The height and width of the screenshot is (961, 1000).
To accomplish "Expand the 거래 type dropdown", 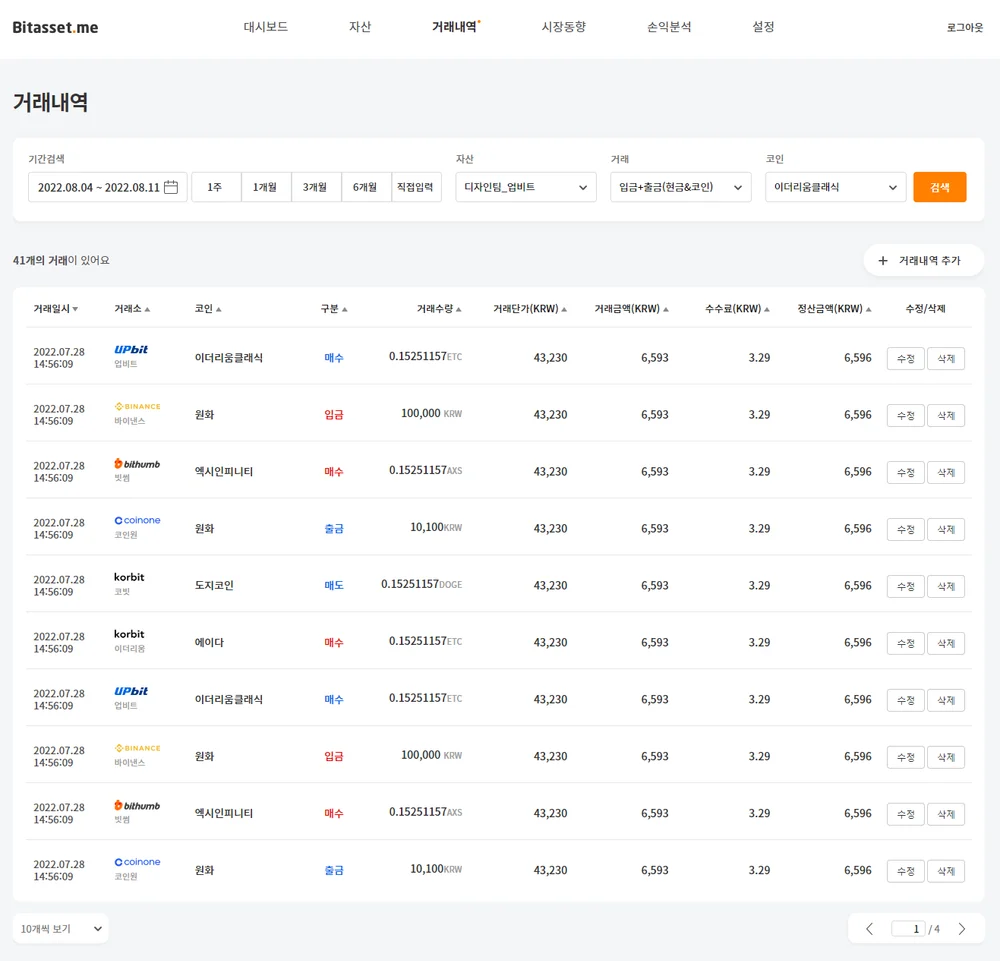I will [680, 187].
